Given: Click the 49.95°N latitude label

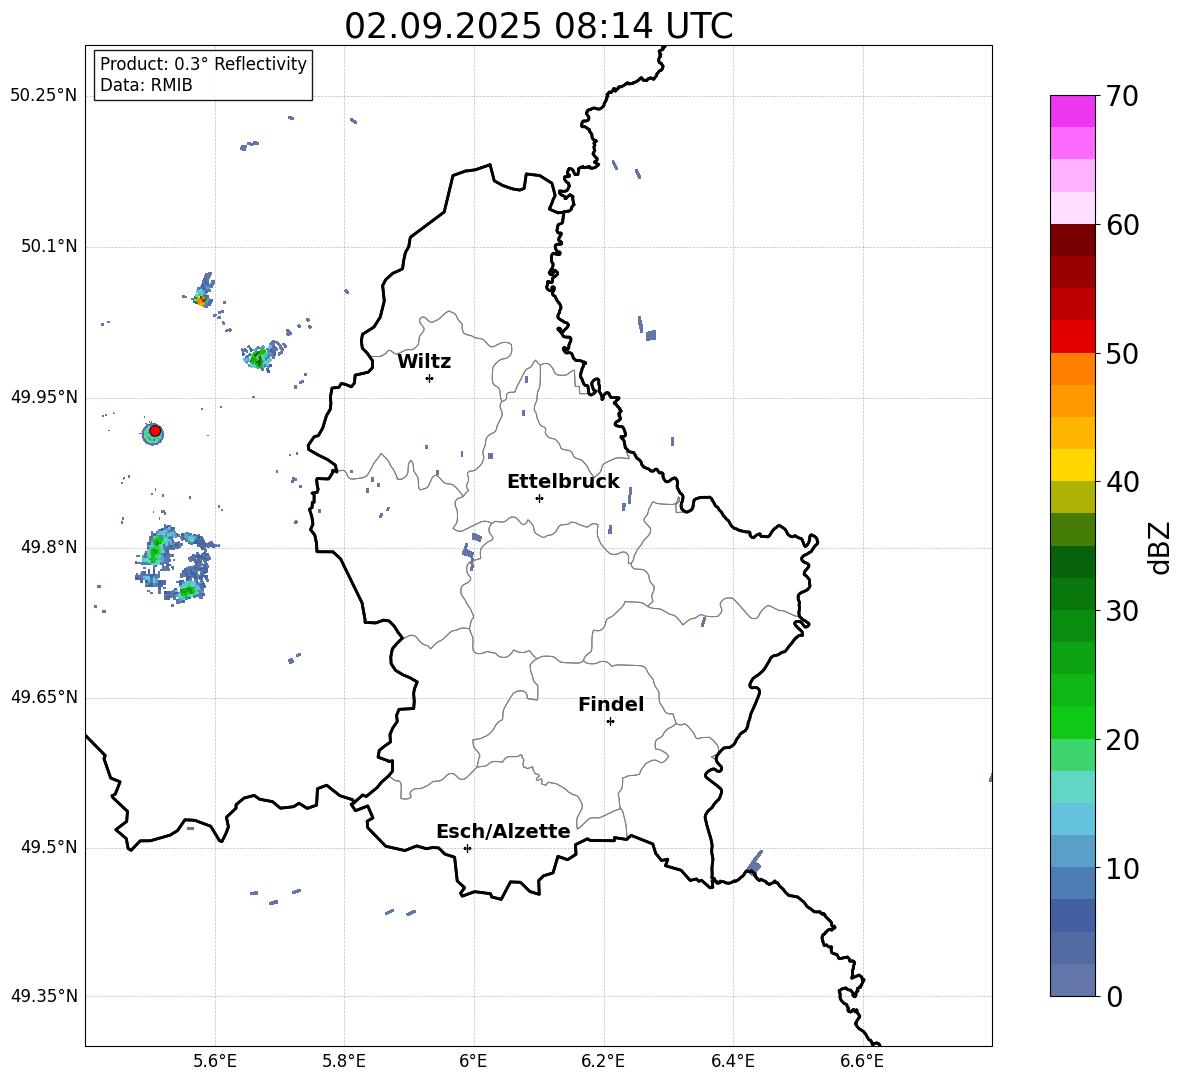Looking at the screenshot, I should (44, 397).
